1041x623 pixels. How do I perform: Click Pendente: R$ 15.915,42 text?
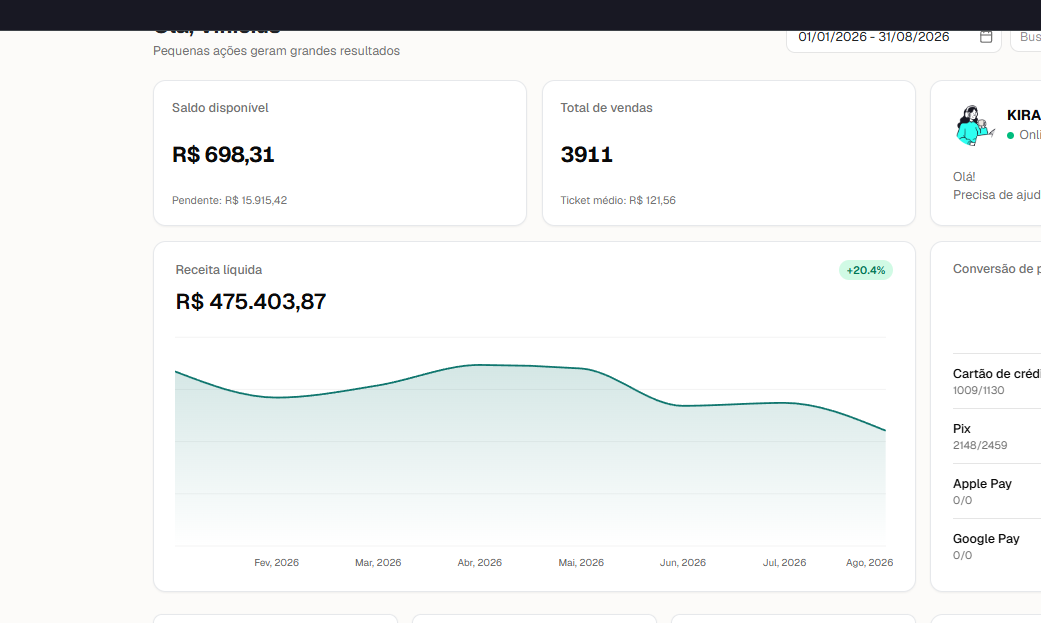click(230, 200)
